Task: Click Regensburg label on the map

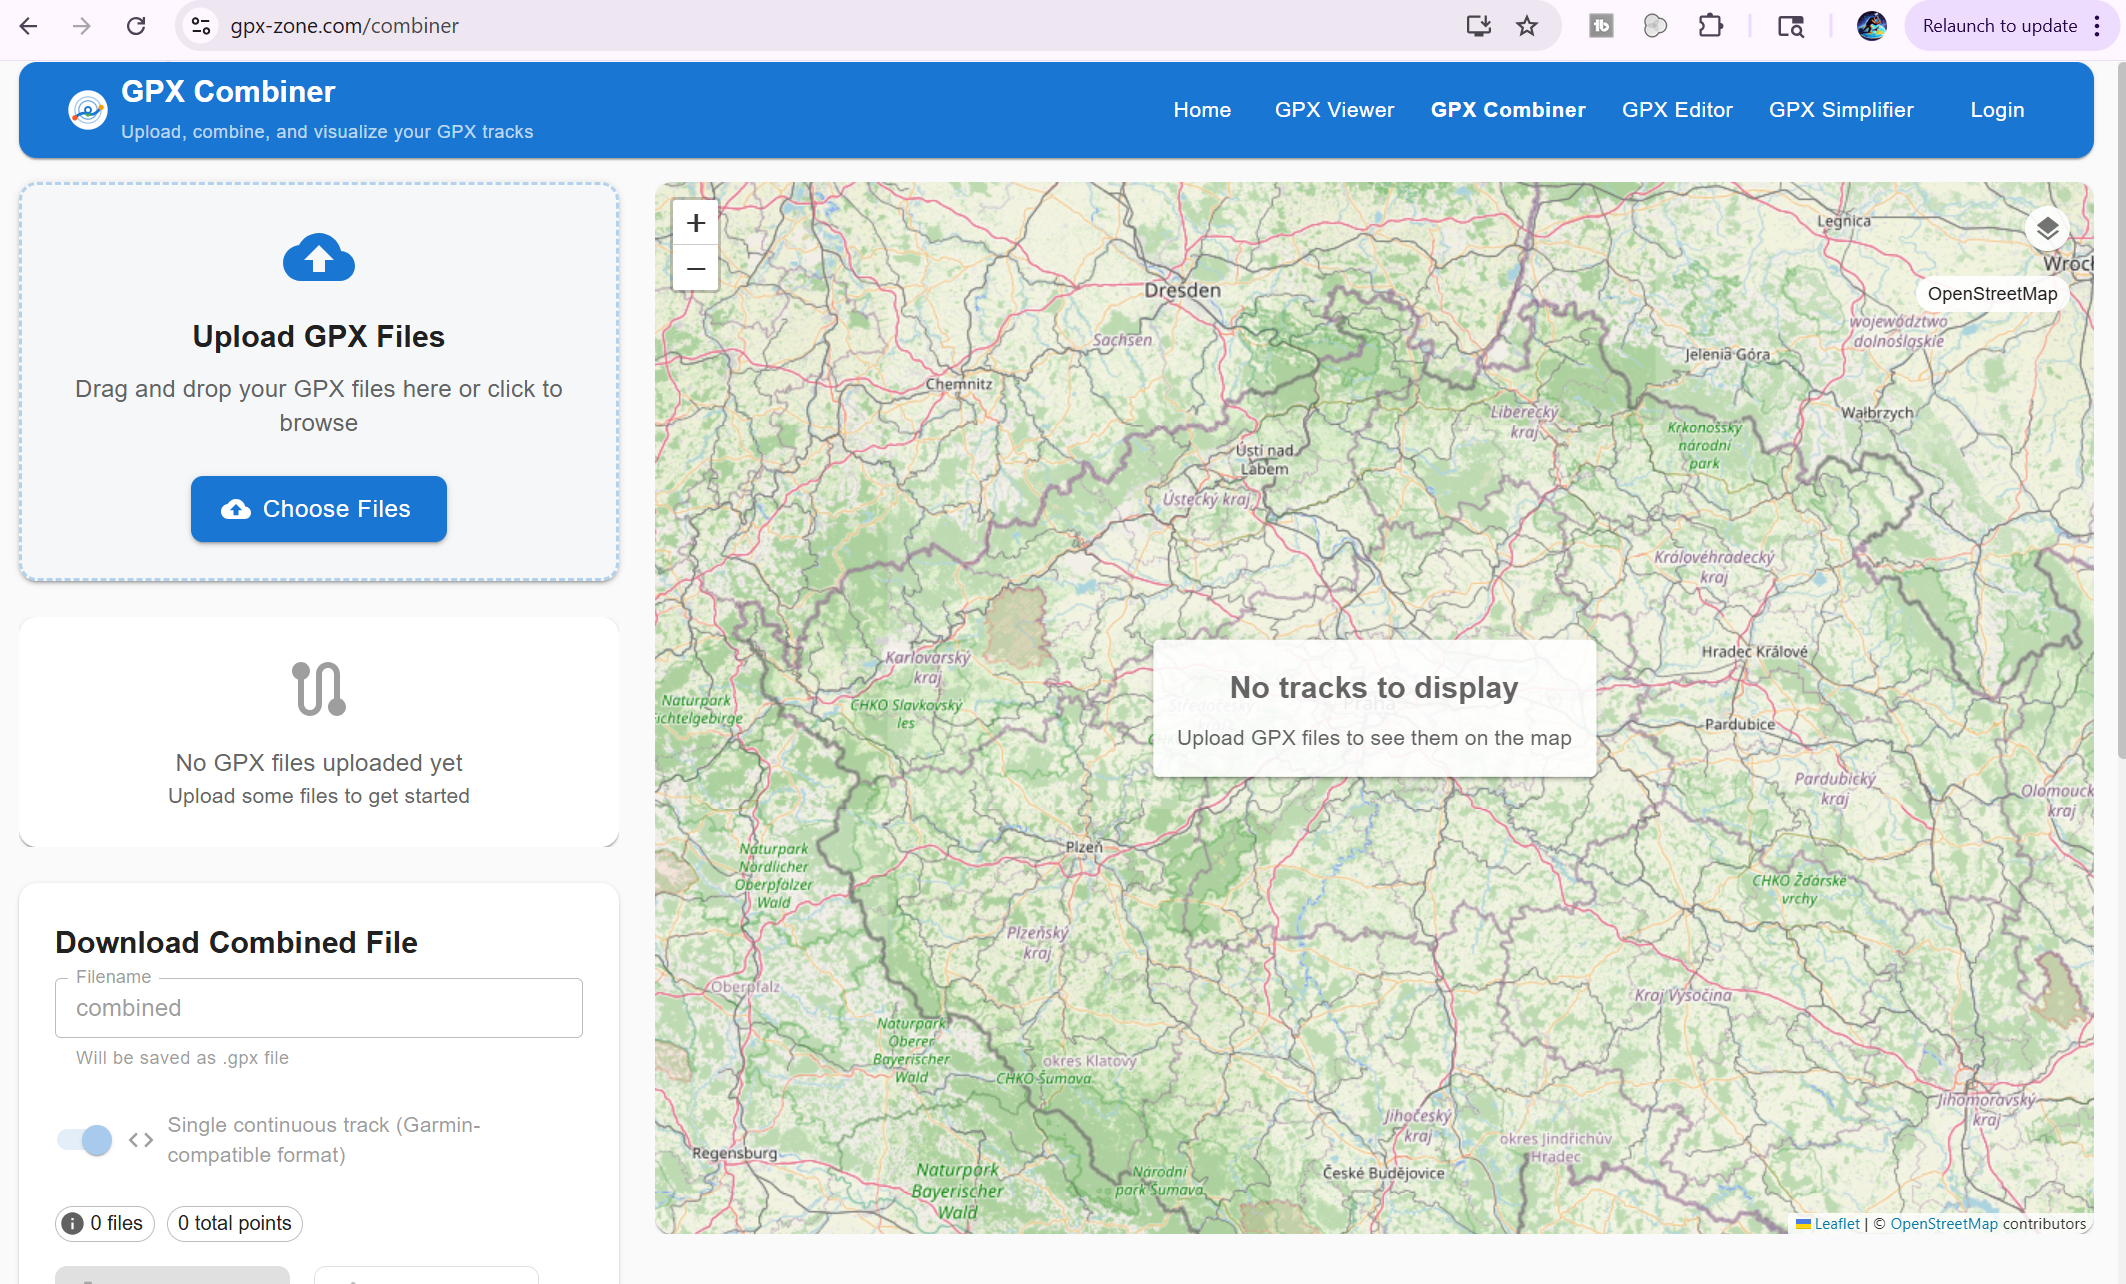Action: click(735, 1153)
